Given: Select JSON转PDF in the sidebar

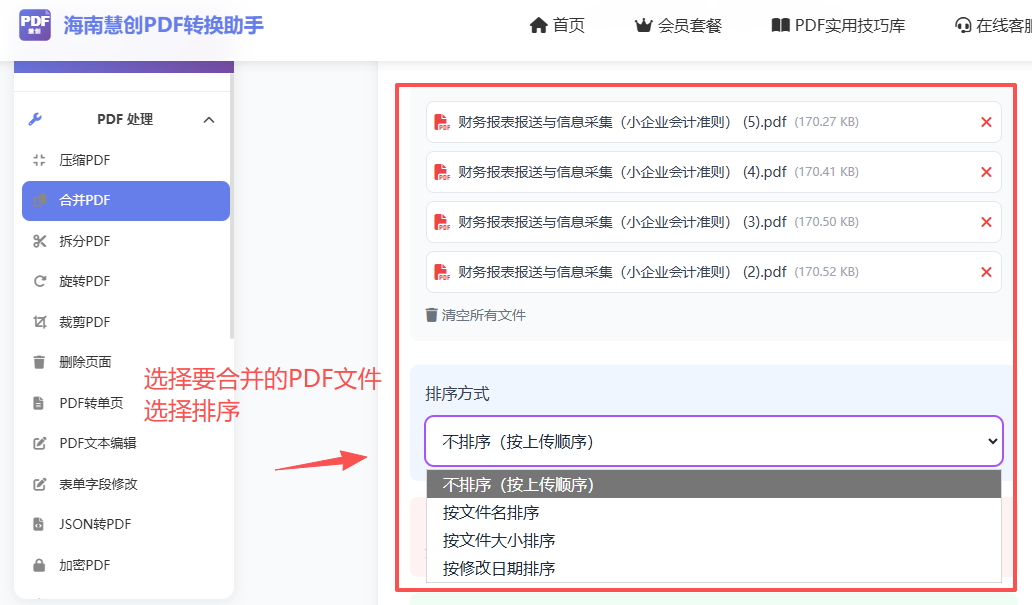Looking at the screenshot, I should pos(126,524).
